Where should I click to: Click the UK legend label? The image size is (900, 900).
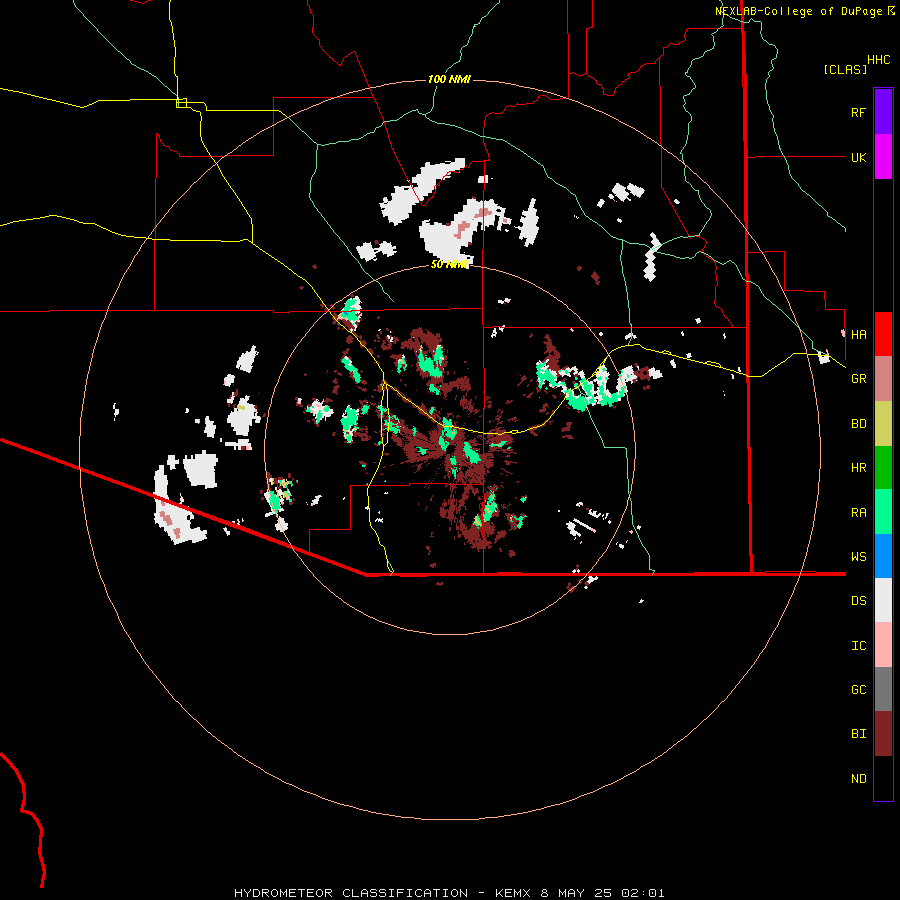pos(858,157)
